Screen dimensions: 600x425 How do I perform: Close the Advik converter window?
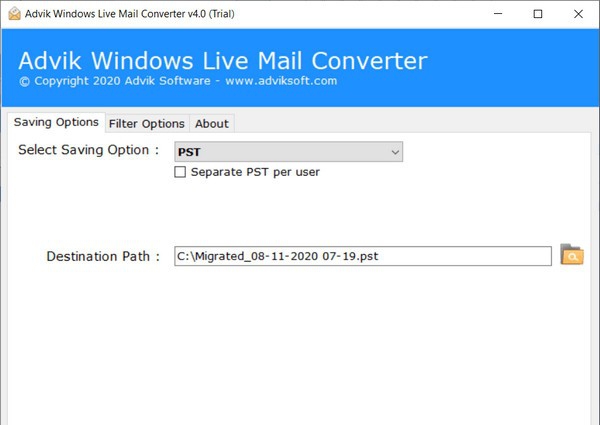[x=578, y=14]
